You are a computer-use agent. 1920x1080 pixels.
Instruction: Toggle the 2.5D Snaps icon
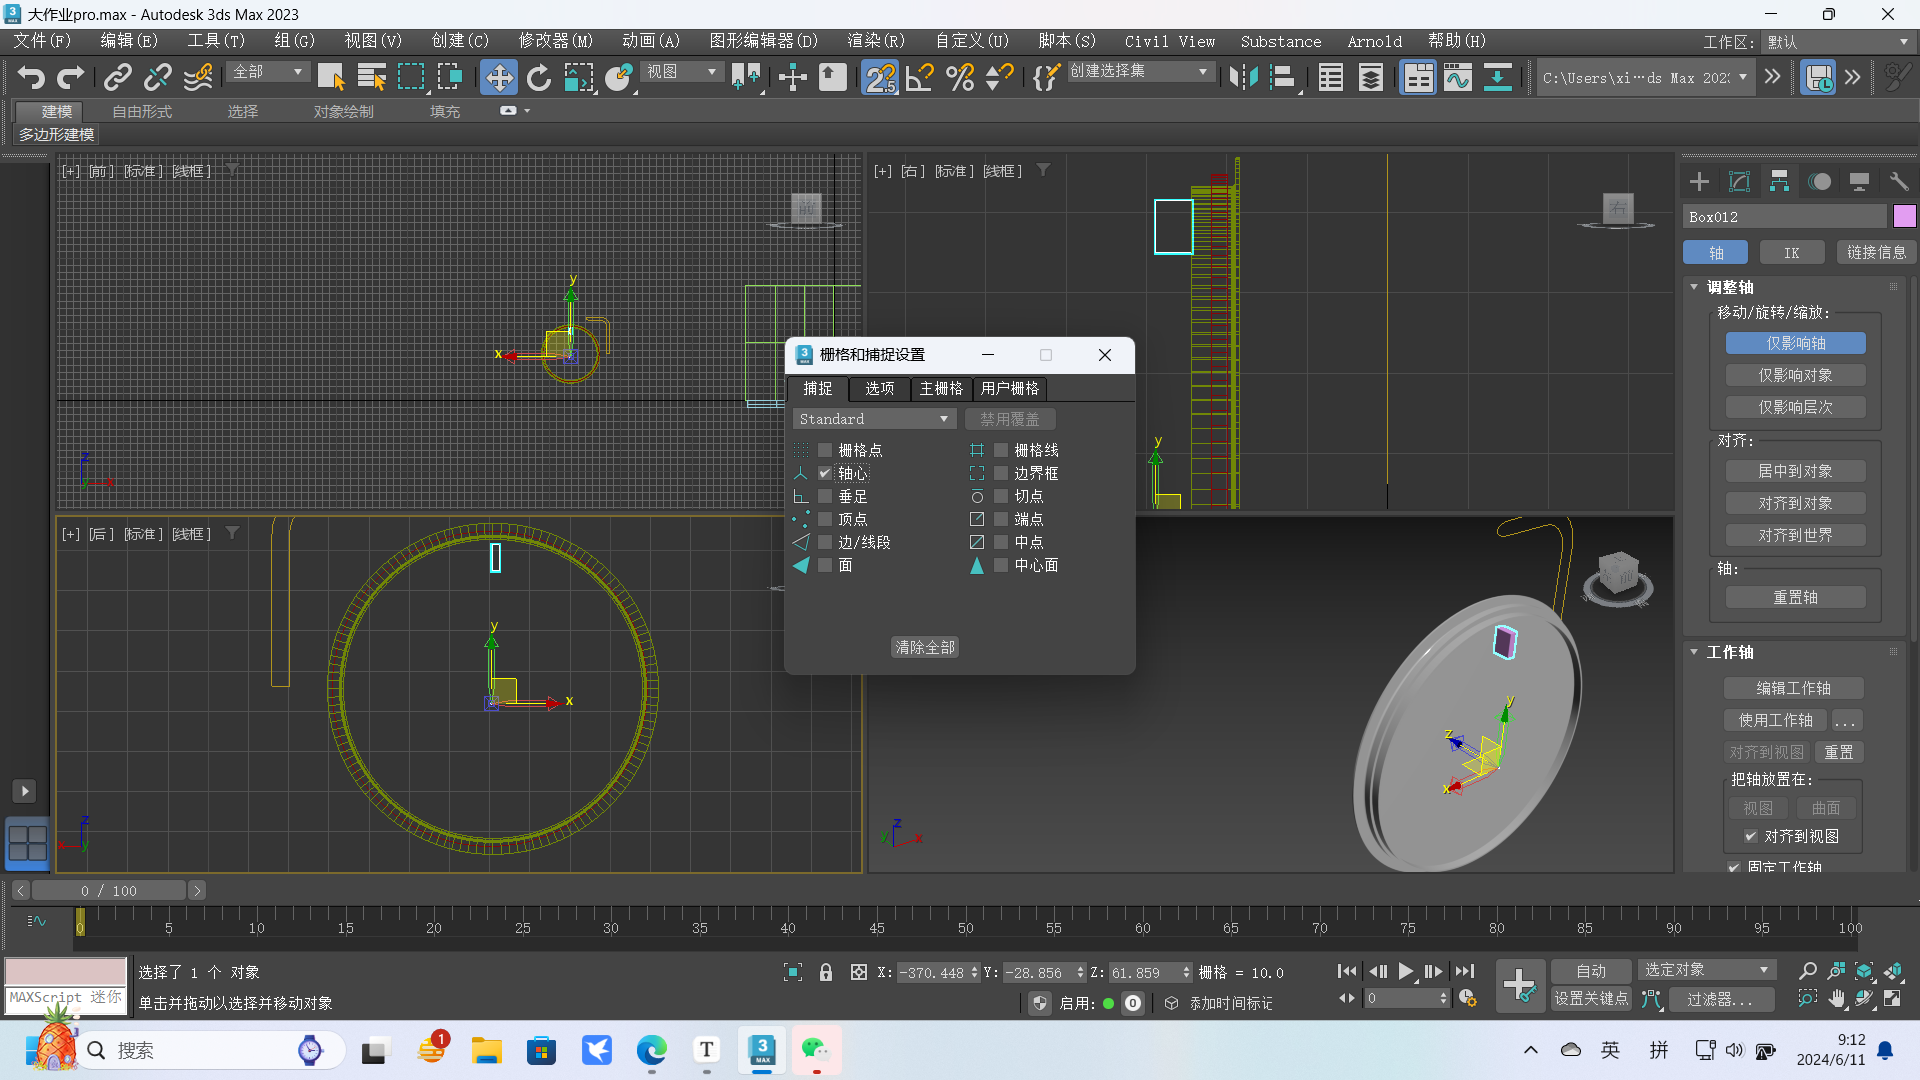tap(880, 77)
